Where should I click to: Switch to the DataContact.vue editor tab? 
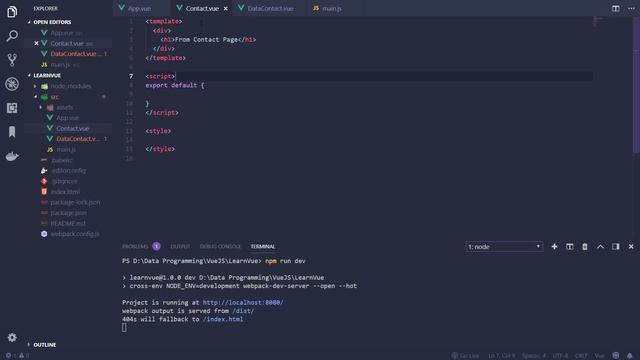pos(270,9)
